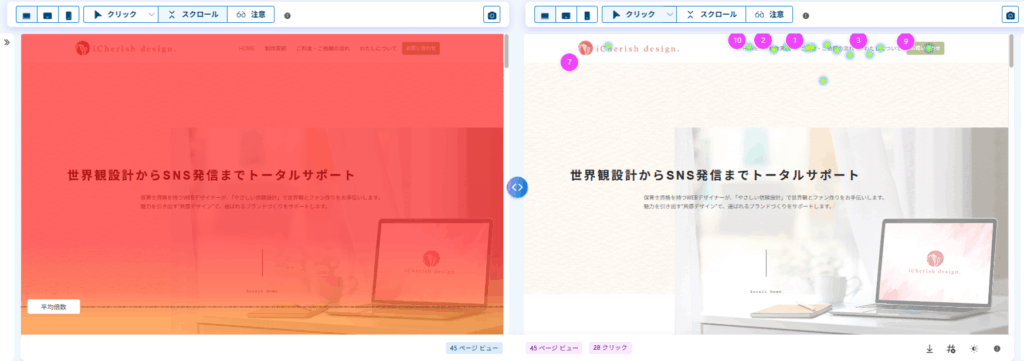Take screenshot with right panel camera icon

[x=1010, y=14]
